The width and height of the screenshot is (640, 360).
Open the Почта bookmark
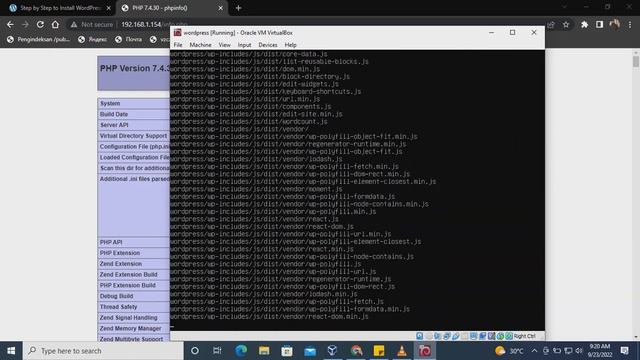click(129, 39)
